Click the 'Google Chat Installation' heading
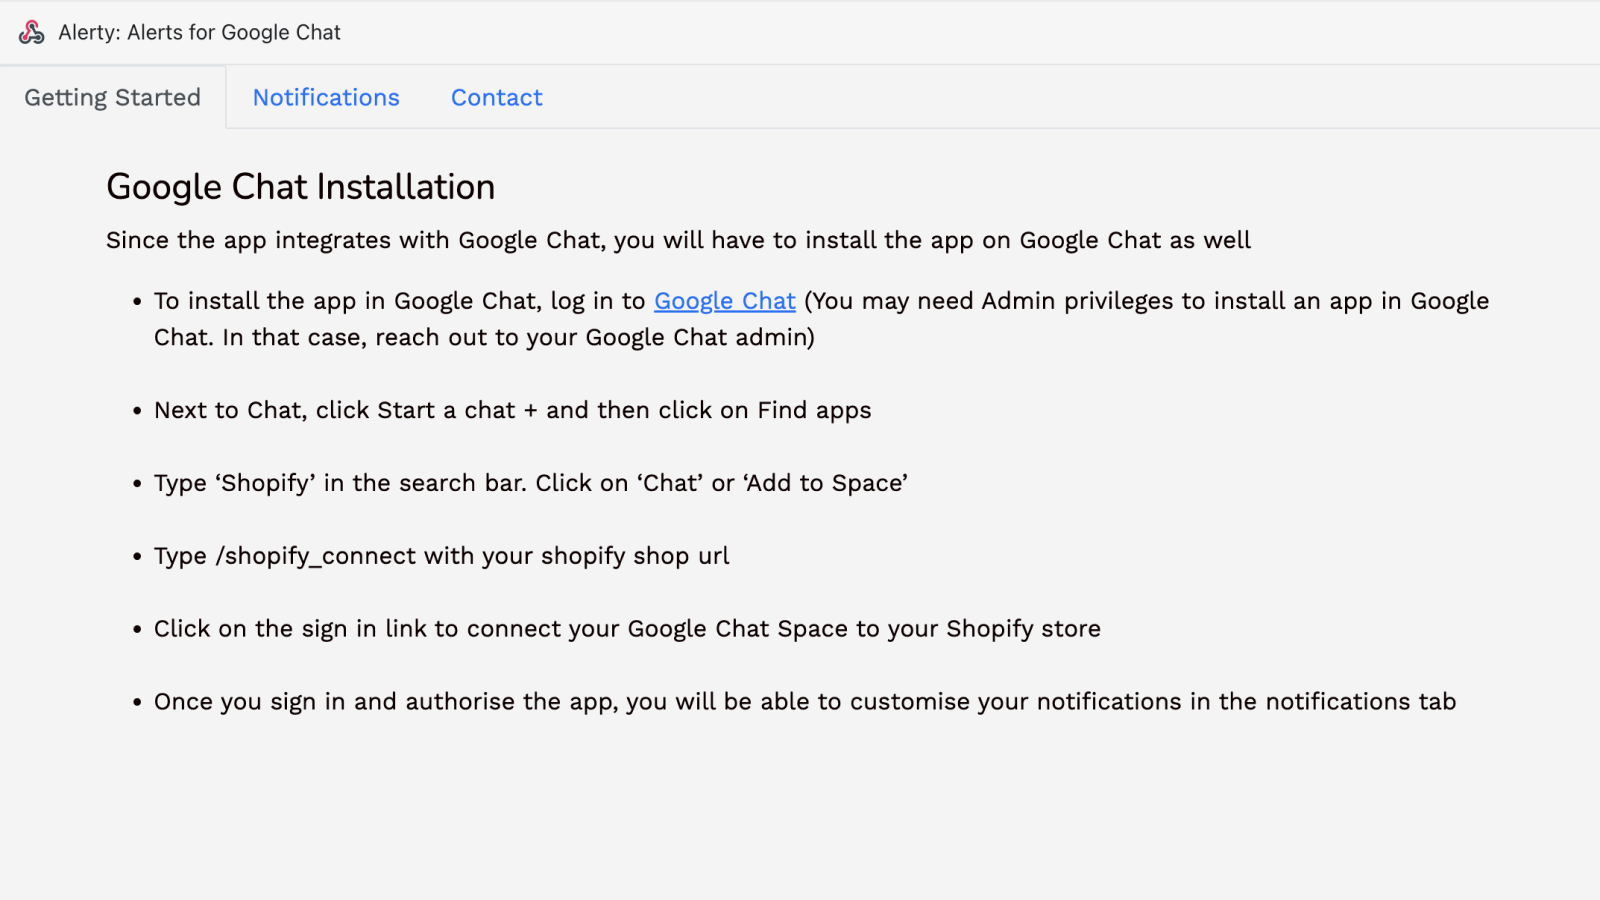 [299, 186]
